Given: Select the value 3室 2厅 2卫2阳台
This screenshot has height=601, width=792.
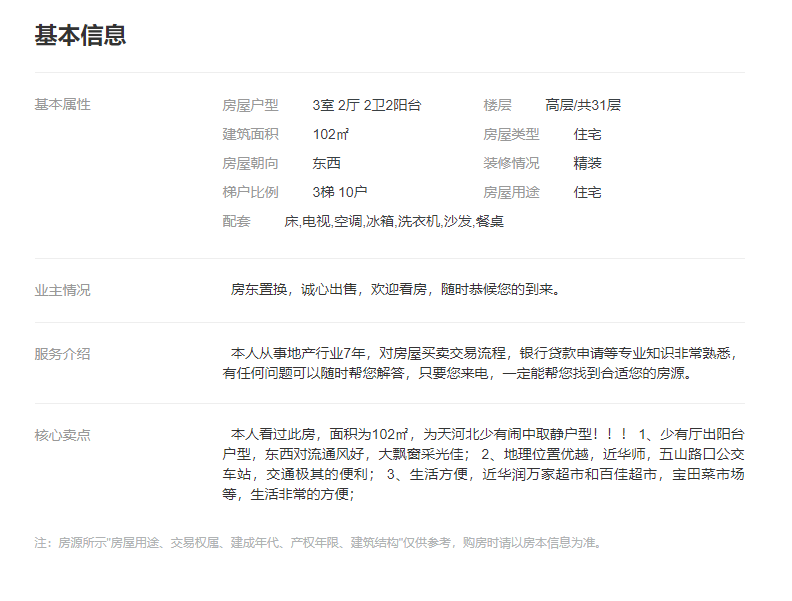Looking at the screenshot, I should tap(367, 105).
